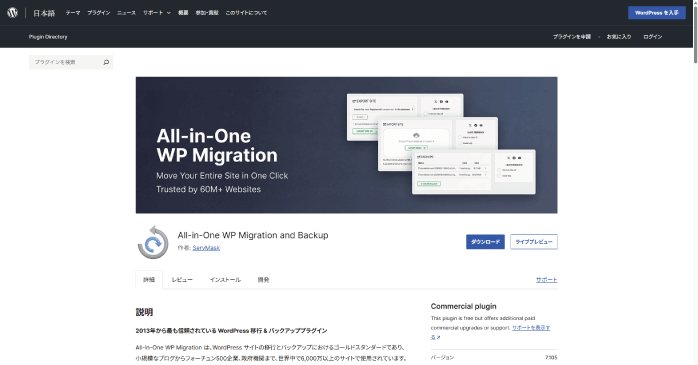The height and width of the screenshot is (365, 698).
Task: Open the お気に入り link
Action: [x=619, y=37]
